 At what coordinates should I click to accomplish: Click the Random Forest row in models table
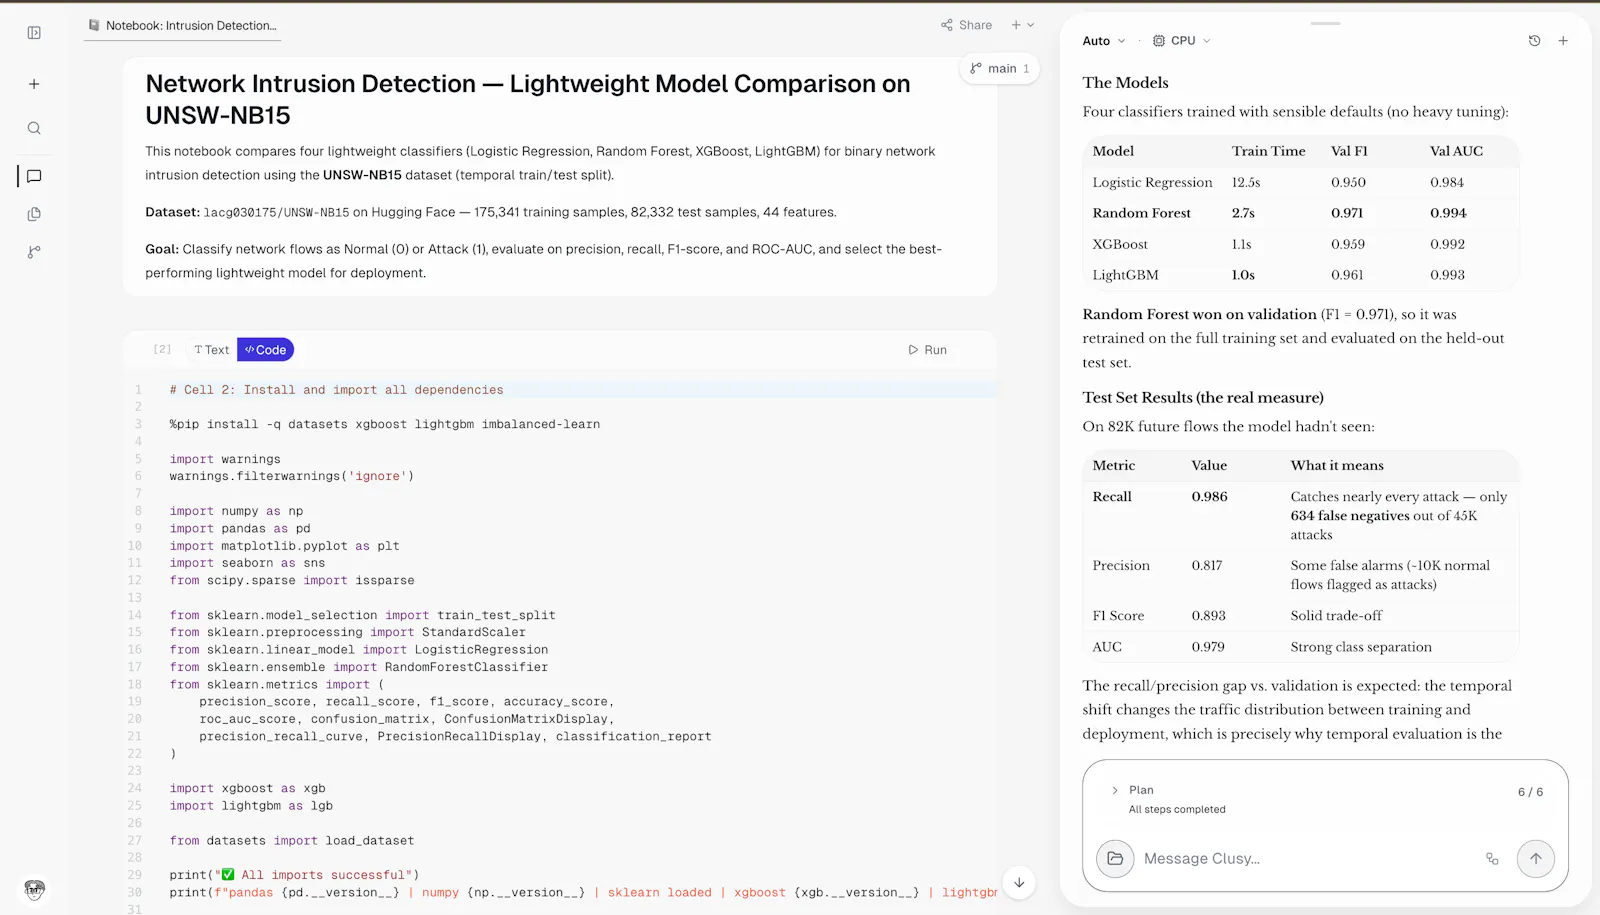click(x=1300, y=213)
